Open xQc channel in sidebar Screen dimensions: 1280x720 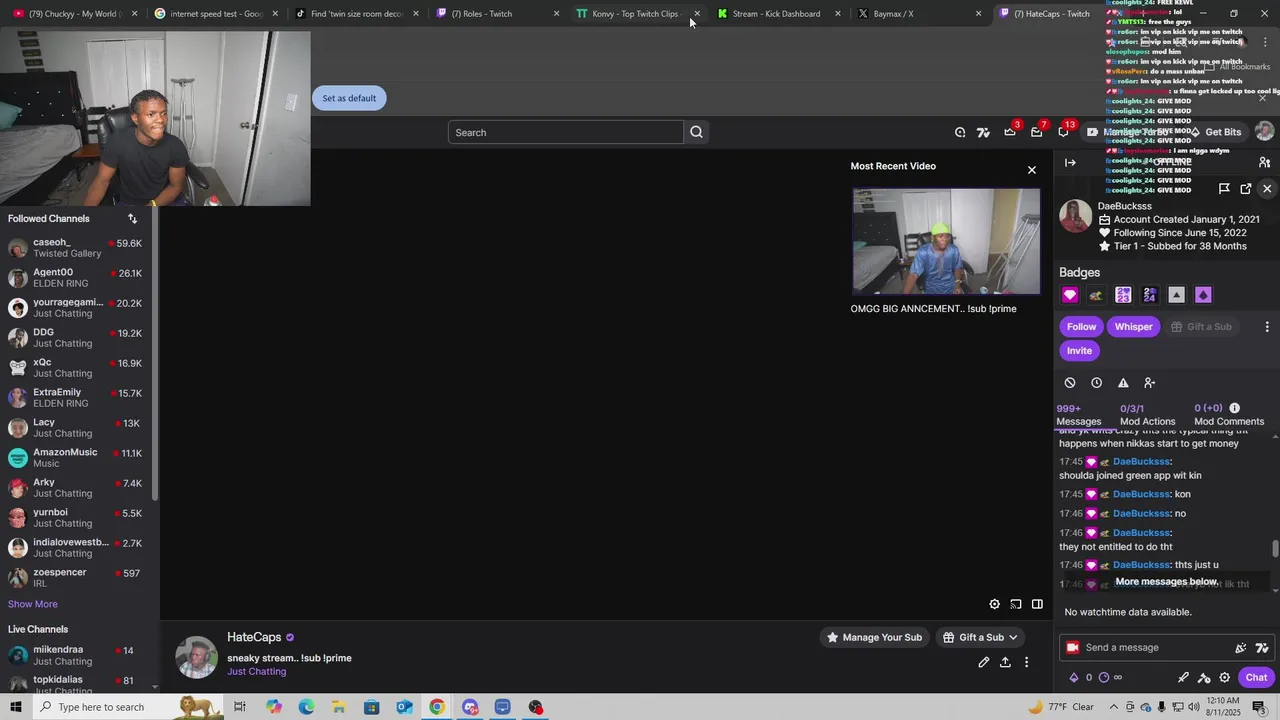[76, 368]
